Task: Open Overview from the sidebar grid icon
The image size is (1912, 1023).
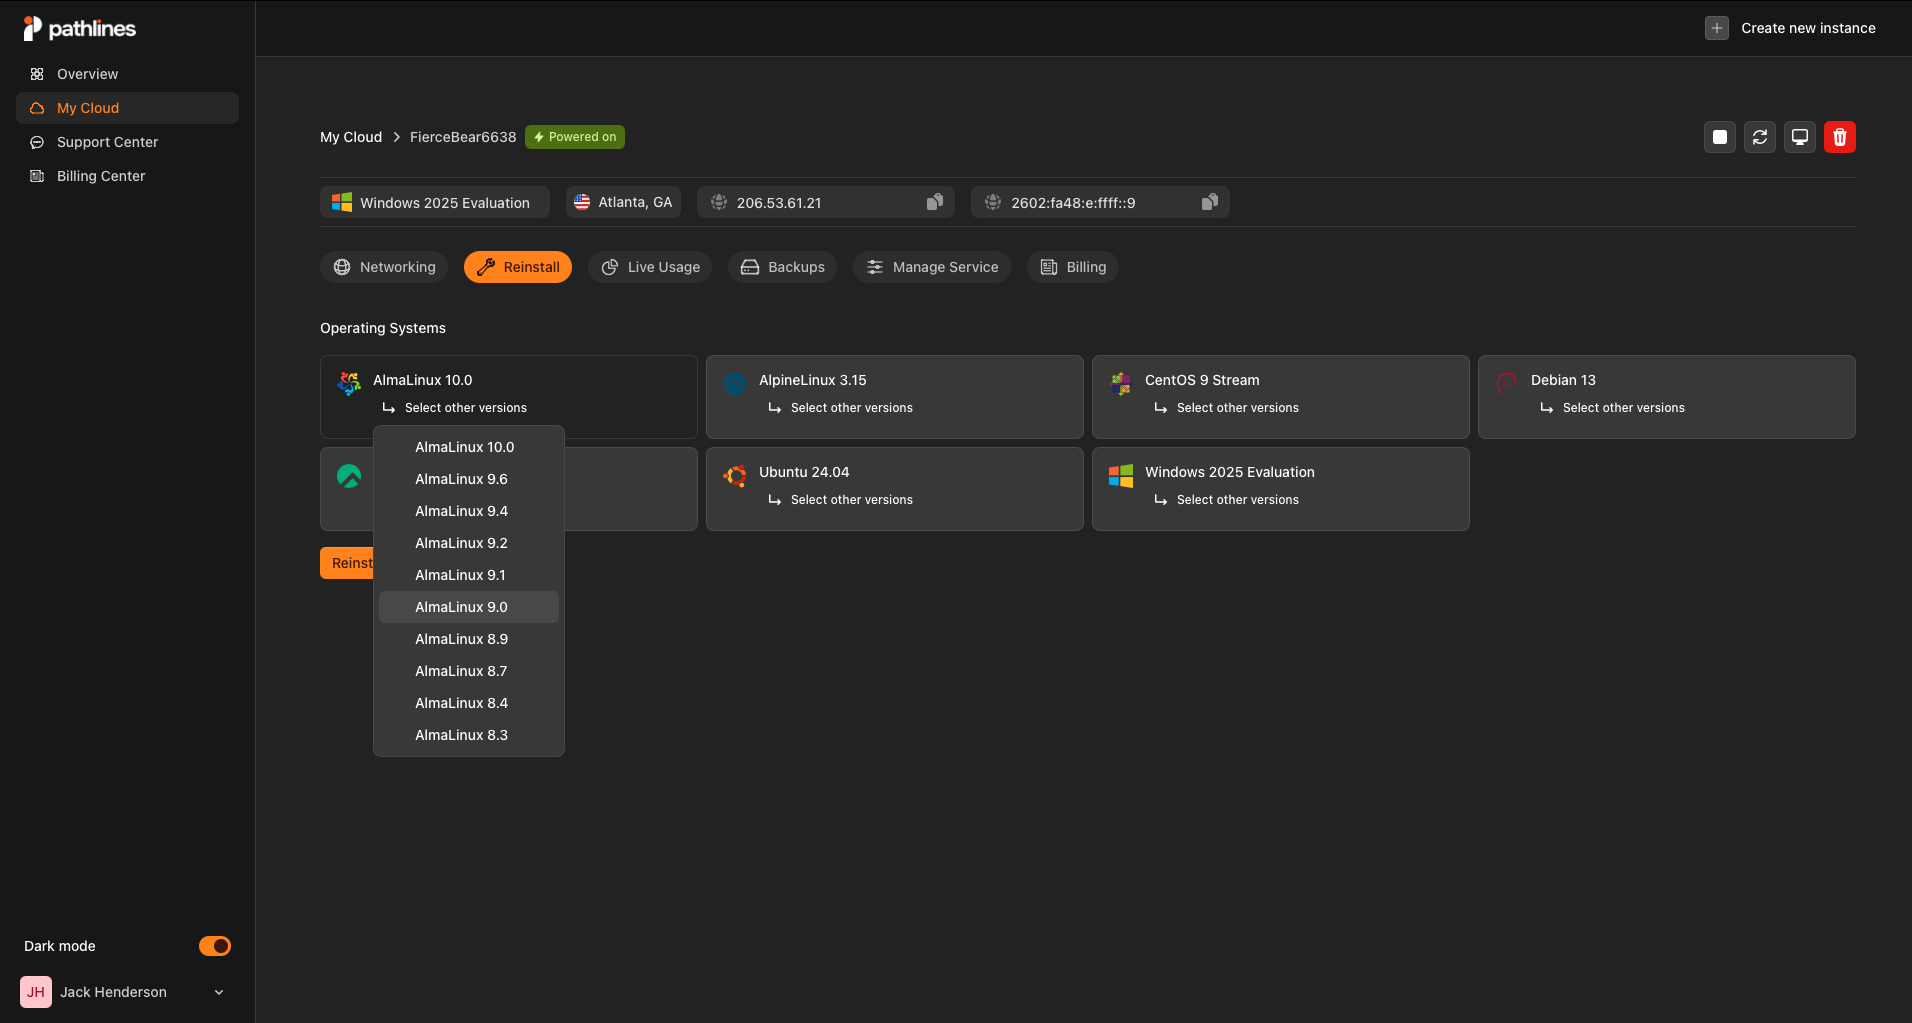Action: [x=37, y=73]
